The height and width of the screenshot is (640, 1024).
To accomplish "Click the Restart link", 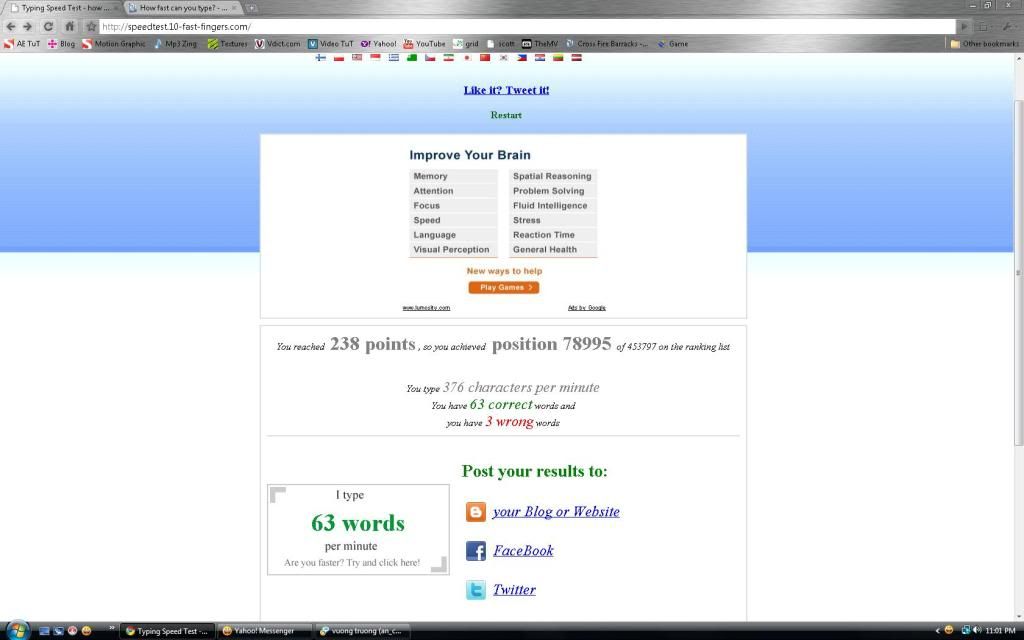I will pos(506,115).
